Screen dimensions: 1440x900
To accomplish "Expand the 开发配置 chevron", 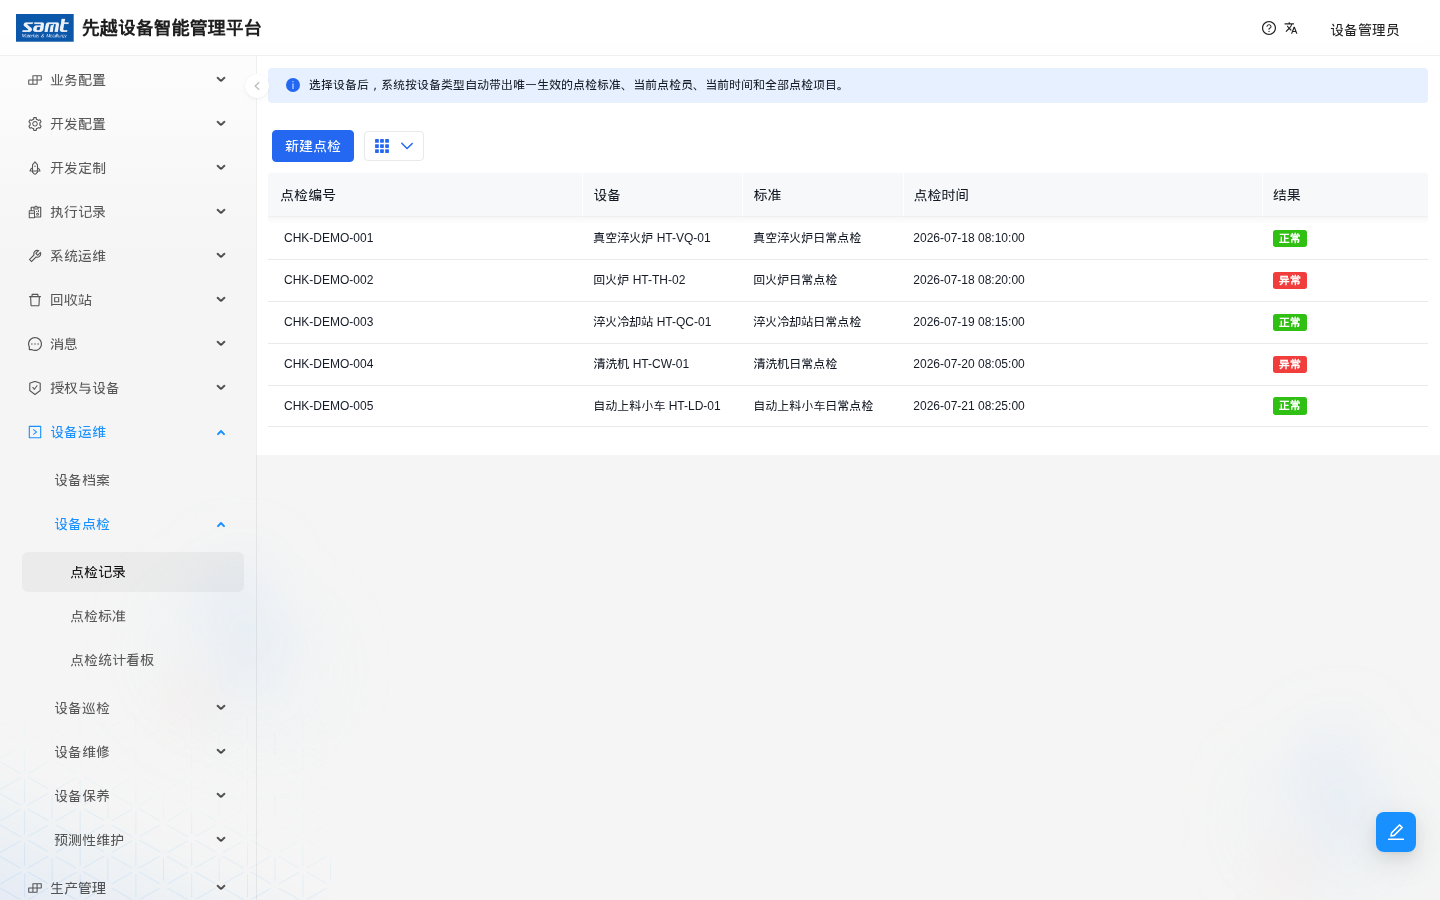I will tap(221, 124).
